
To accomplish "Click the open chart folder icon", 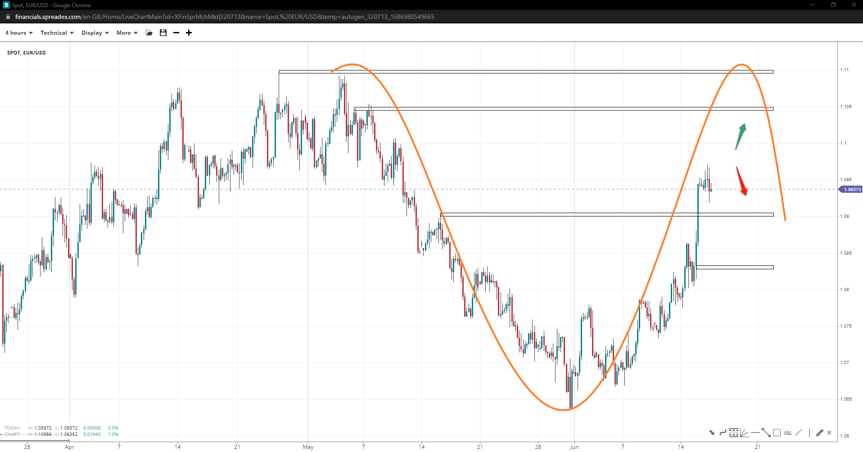I will [x=149, y=33].
